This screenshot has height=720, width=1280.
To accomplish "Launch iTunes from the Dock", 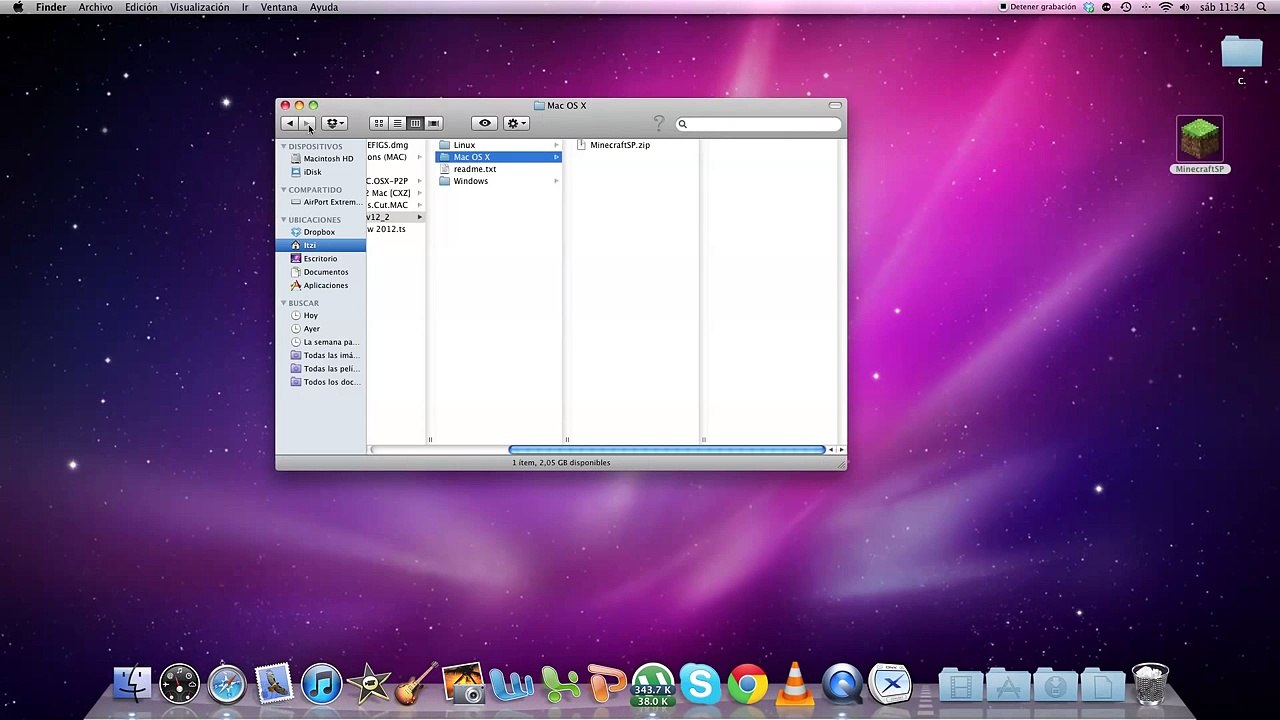I will click(322, 685).
